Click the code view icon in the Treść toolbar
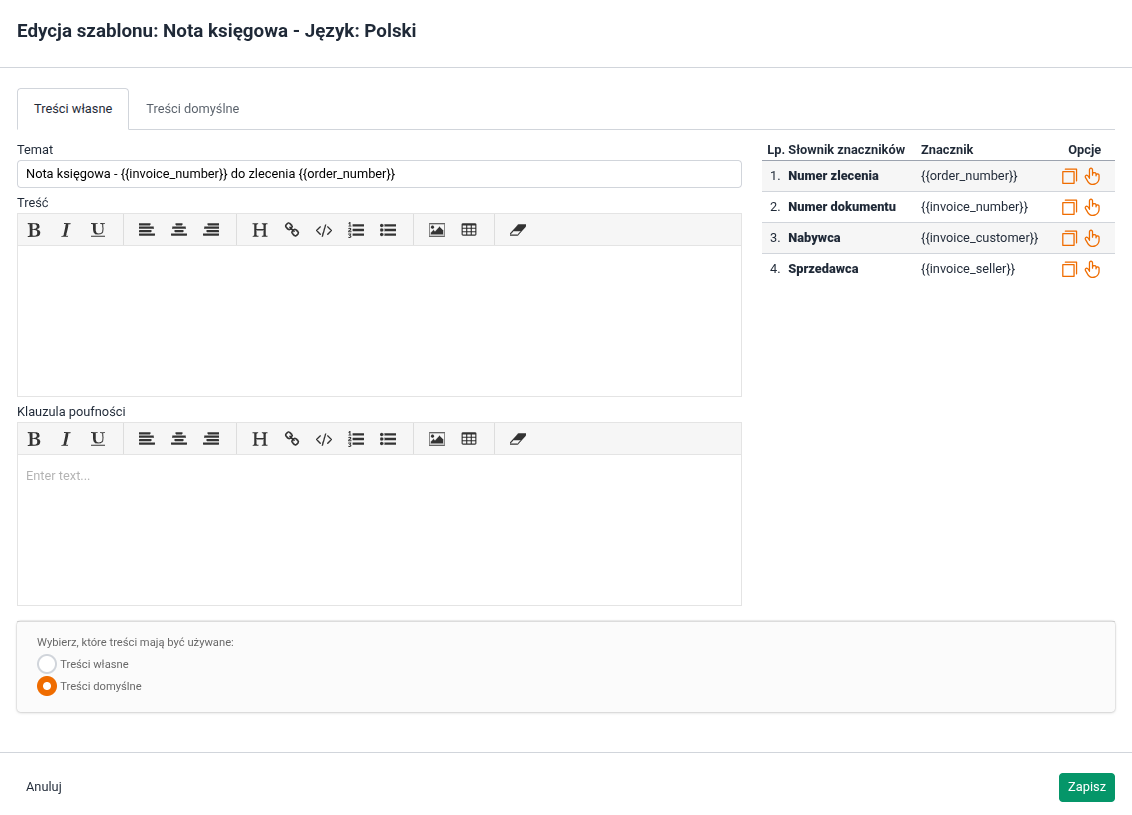This screenshot has height=815, width=1132. point(324,230)
